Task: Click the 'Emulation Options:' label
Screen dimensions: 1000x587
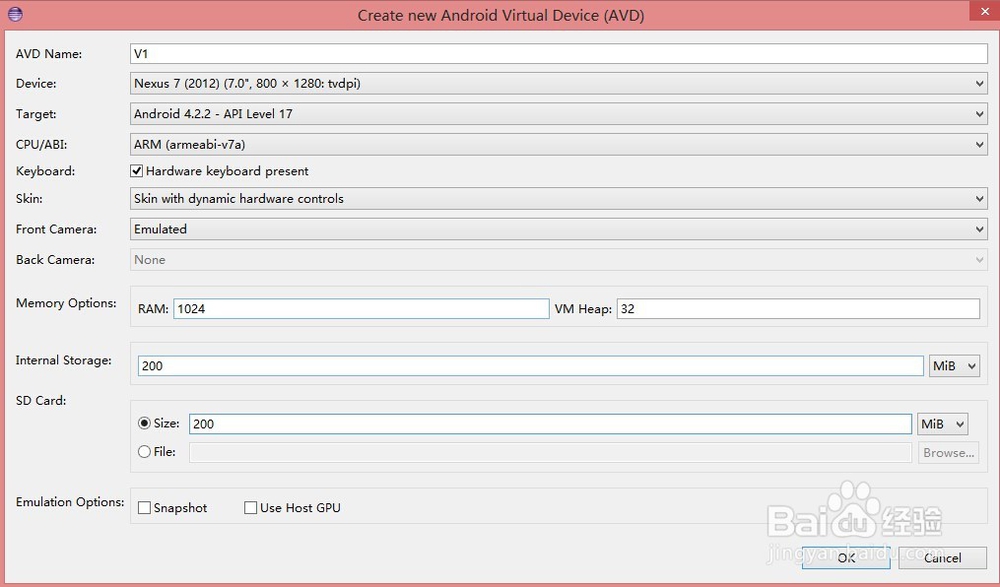Action: tap(70, 502)
